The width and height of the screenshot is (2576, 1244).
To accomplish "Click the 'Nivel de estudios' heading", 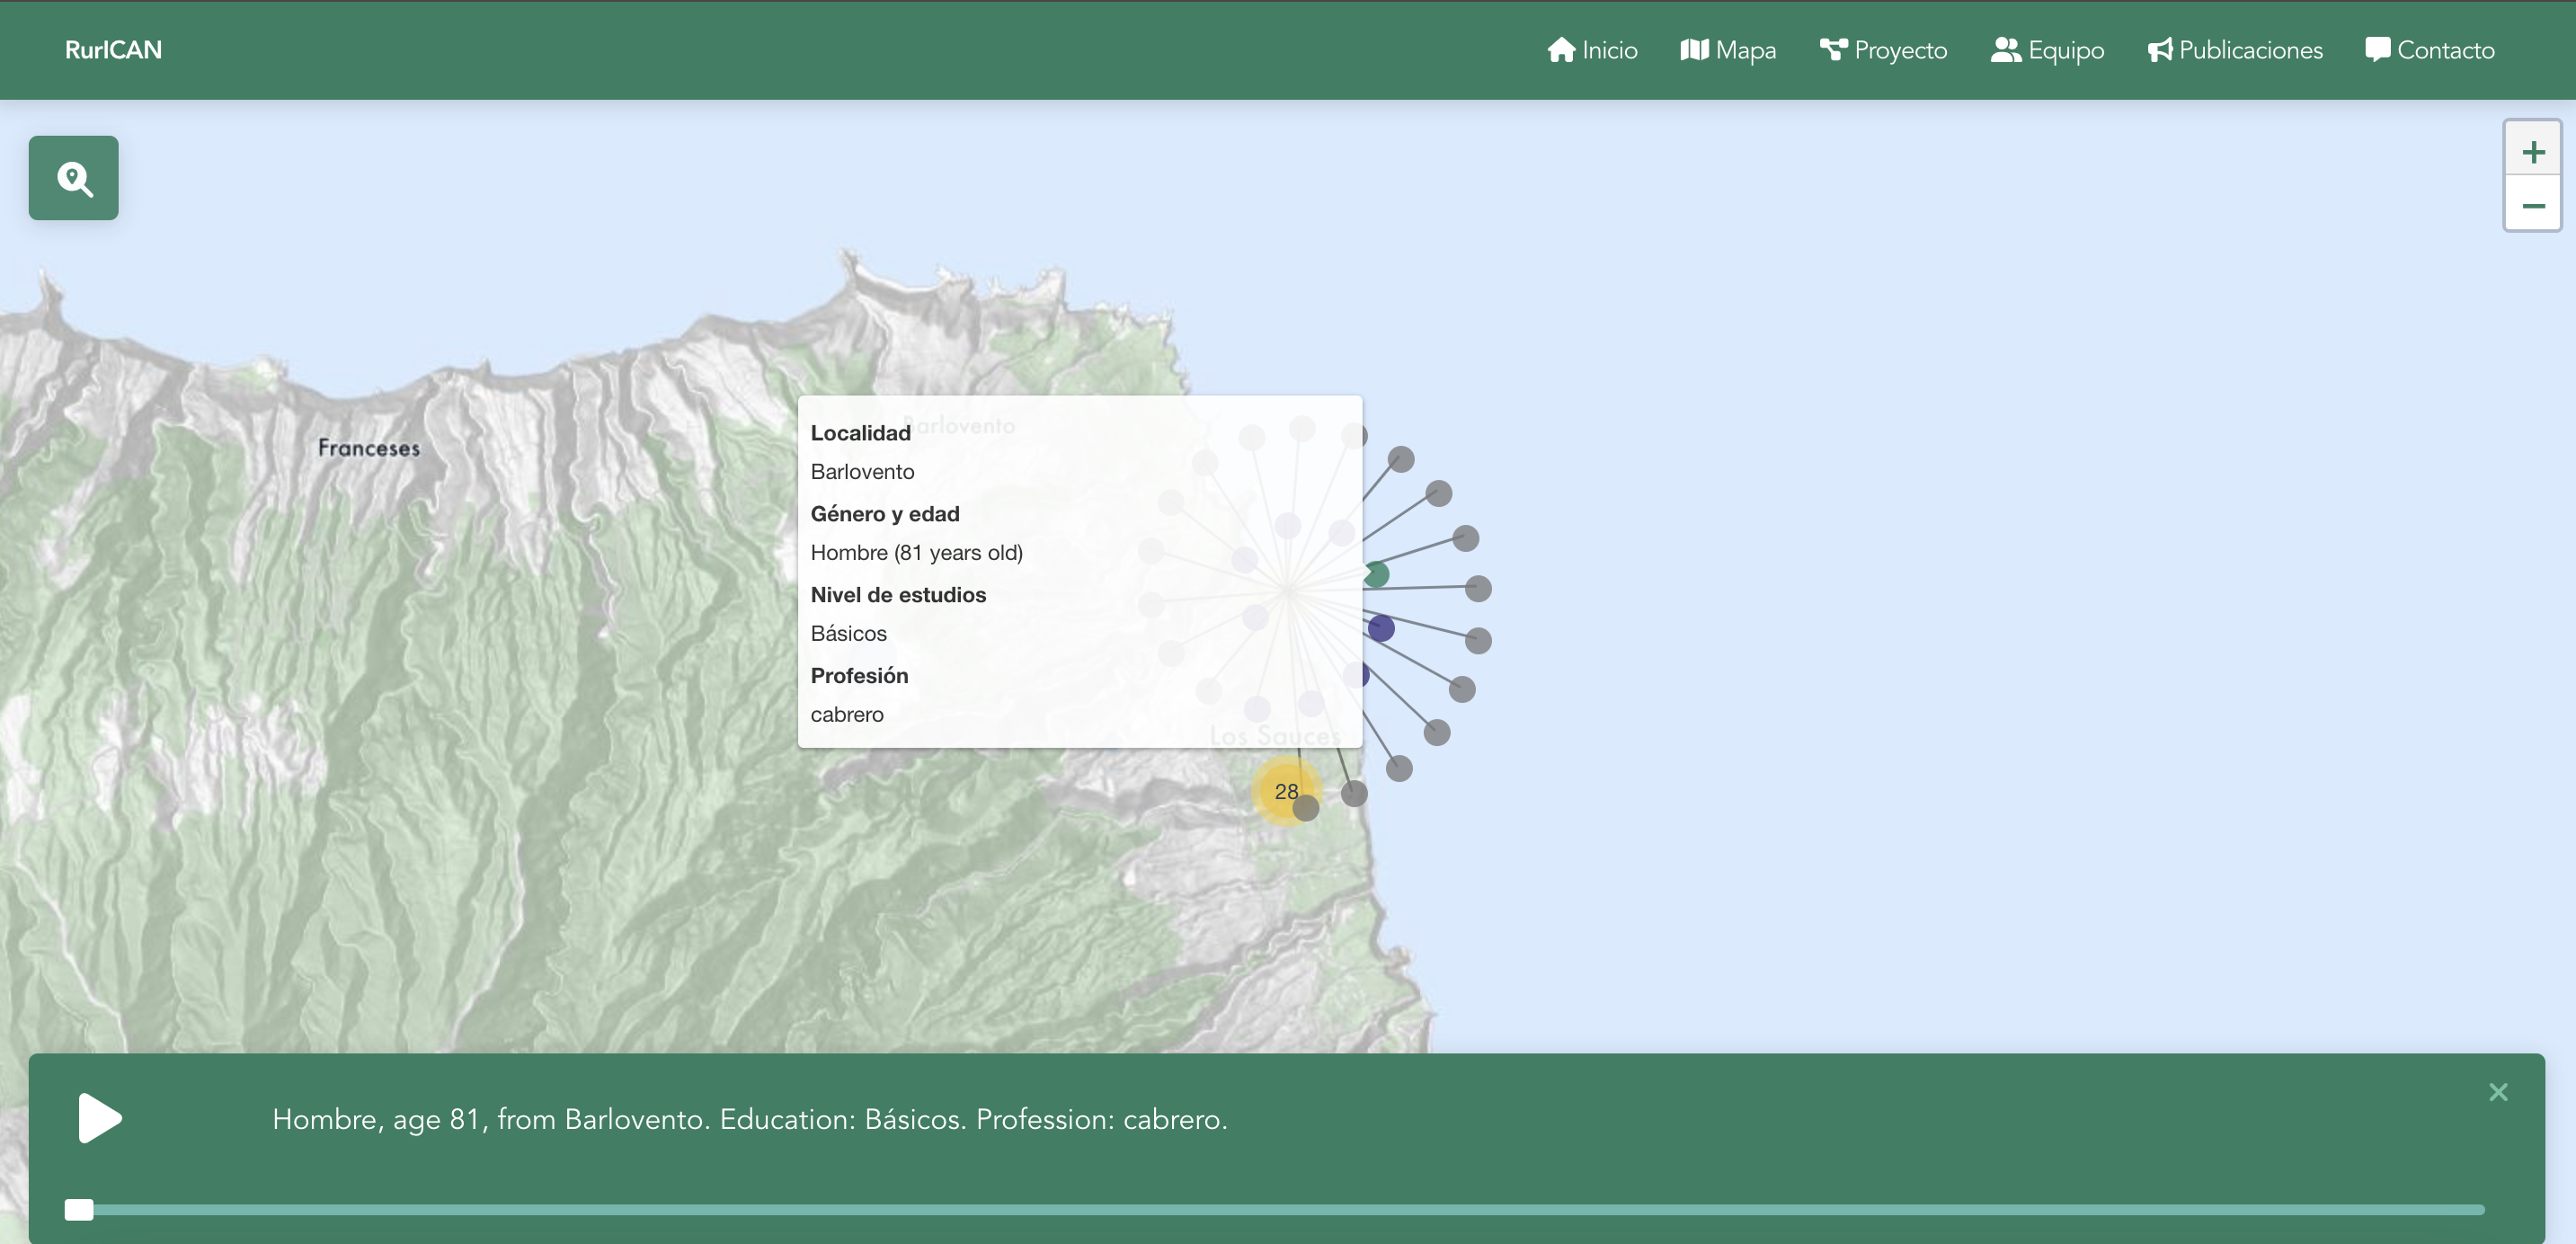I will coord(898,594).
